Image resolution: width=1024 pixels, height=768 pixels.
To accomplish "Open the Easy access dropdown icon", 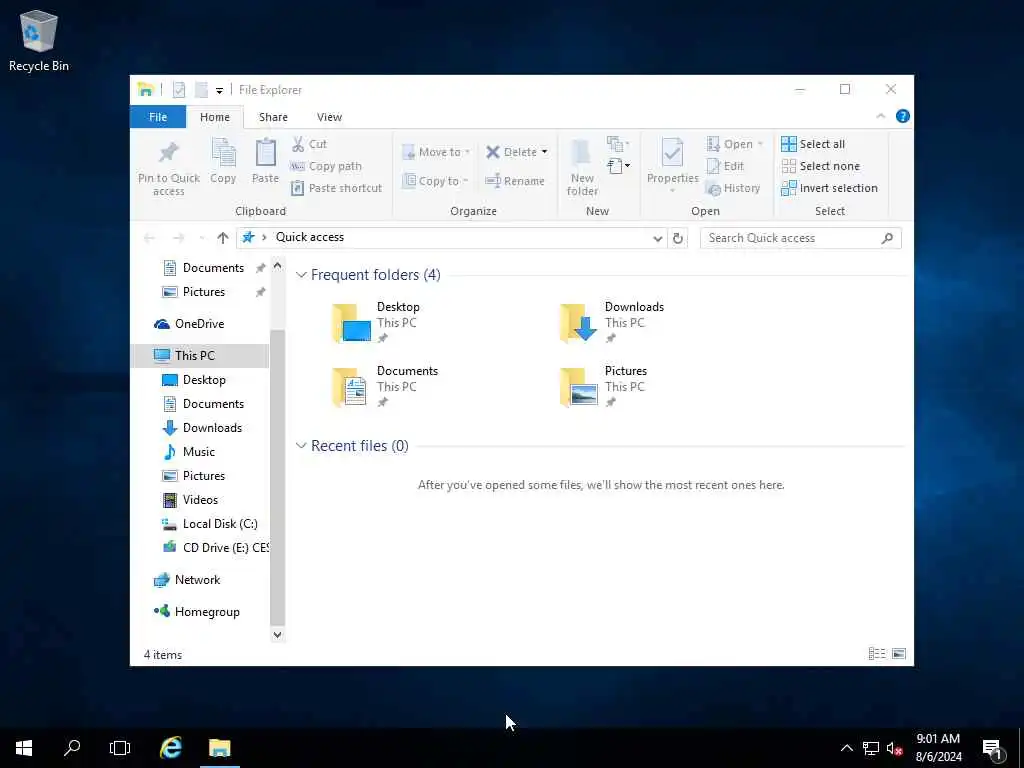I will 618,166.
